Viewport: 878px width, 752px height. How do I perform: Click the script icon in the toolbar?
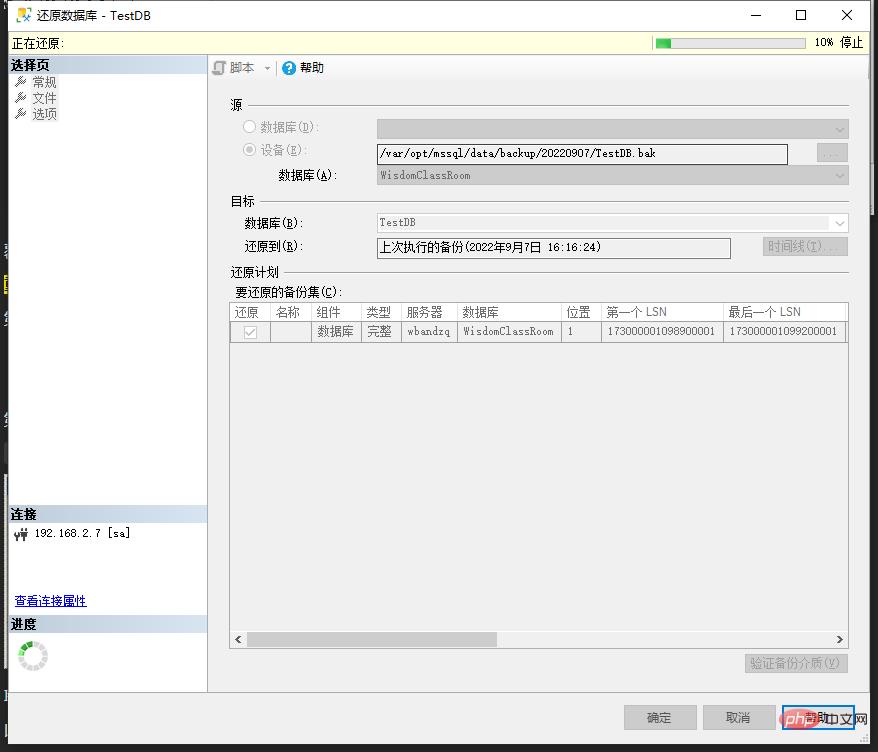(x=220, y=68)
